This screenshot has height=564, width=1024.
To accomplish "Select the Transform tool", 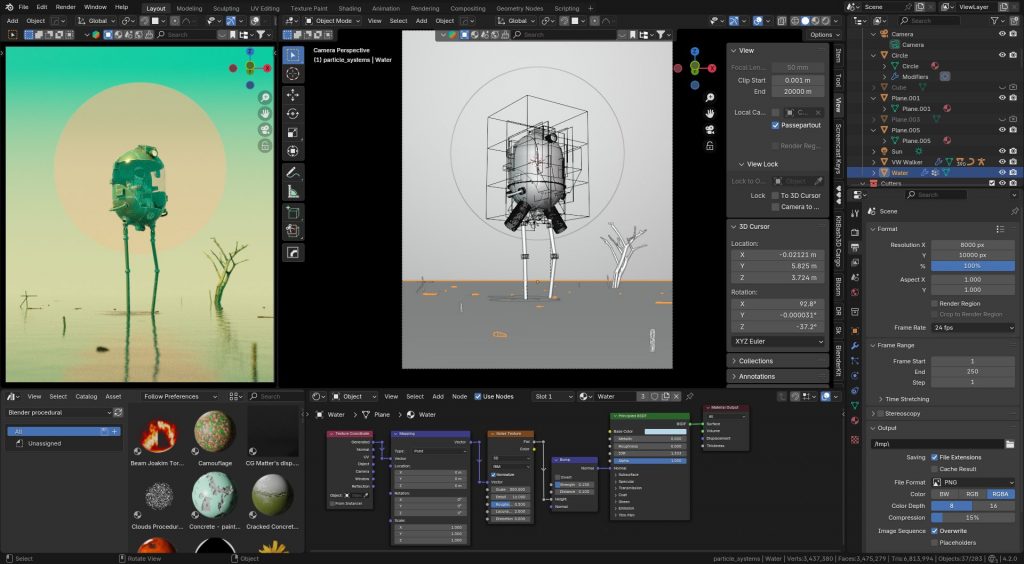I will [293, 151].
